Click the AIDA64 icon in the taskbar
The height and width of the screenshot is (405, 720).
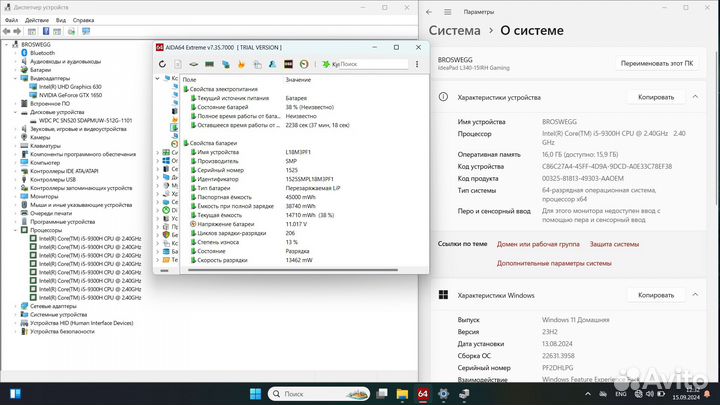point(423,390)
